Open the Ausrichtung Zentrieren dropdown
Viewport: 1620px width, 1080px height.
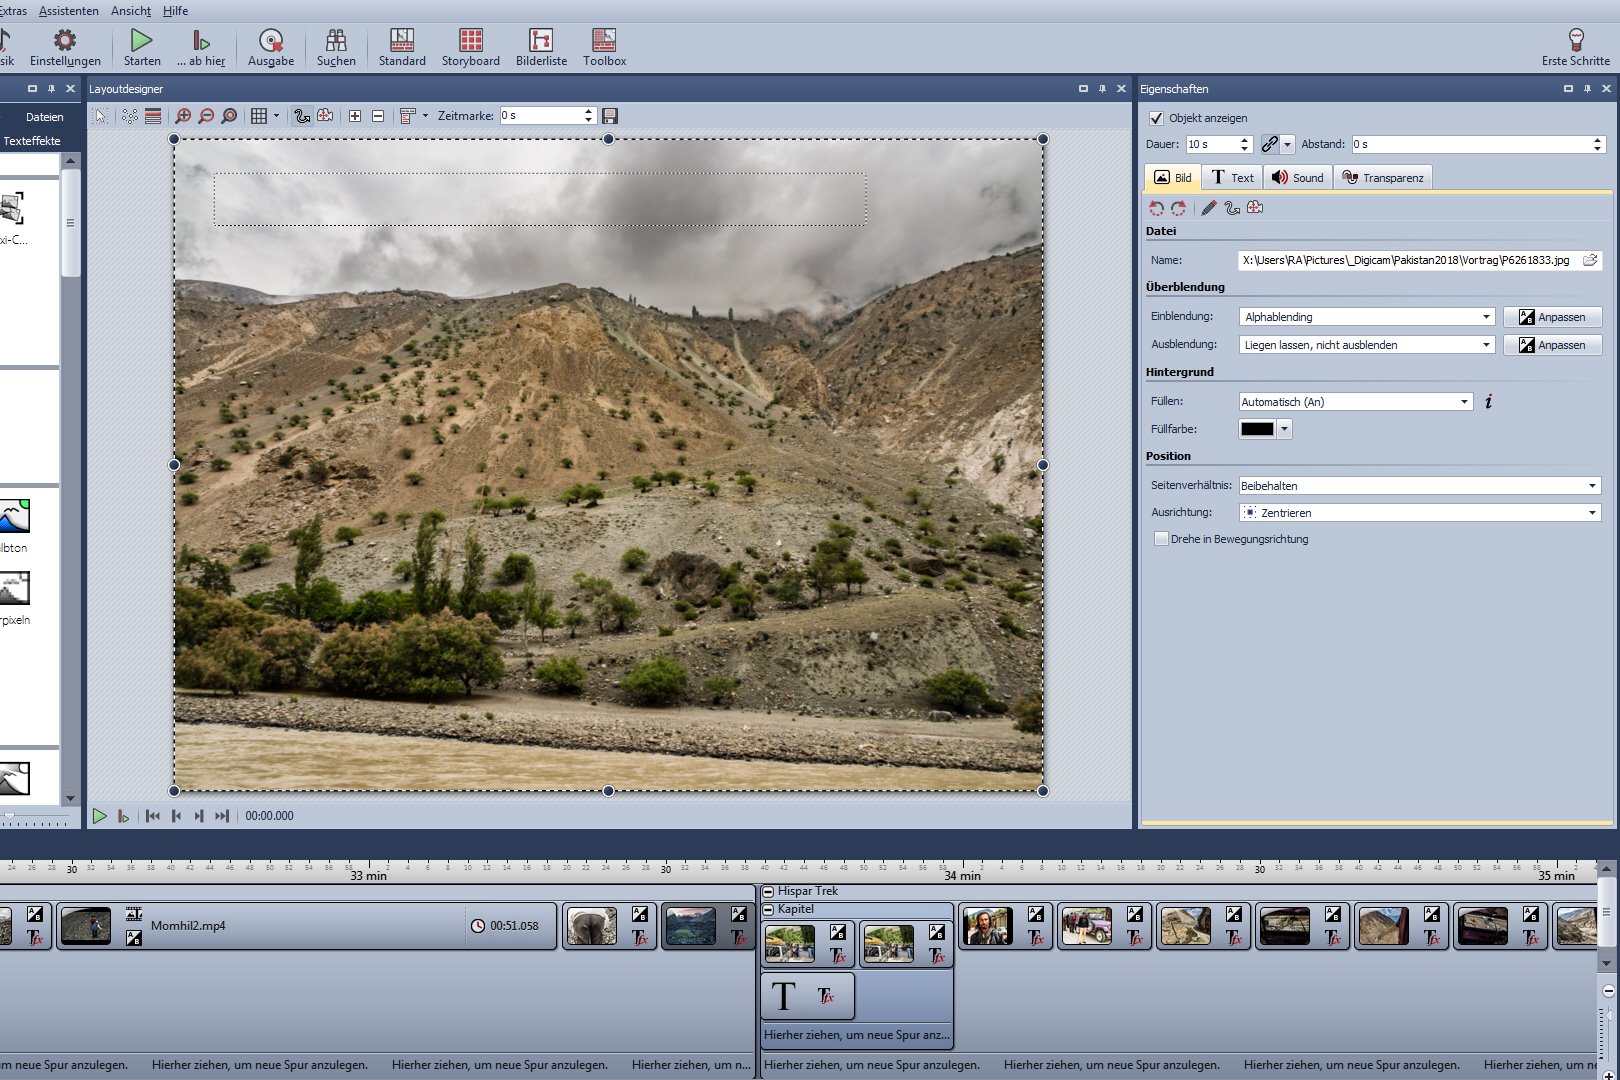(1419, 513)
